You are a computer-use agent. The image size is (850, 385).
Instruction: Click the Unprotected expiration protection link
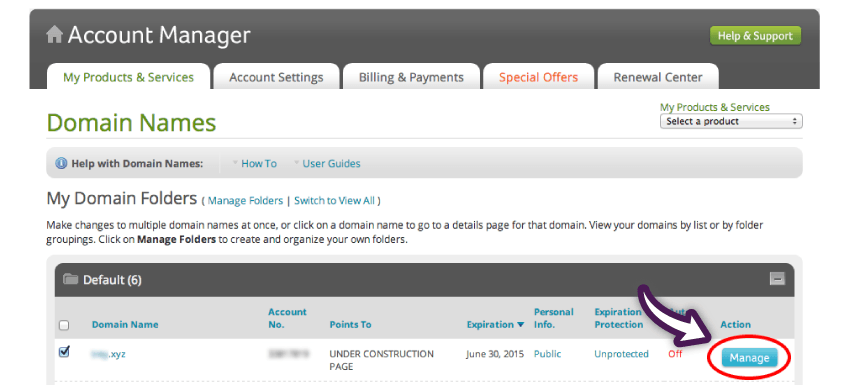(x=621, y=354)
